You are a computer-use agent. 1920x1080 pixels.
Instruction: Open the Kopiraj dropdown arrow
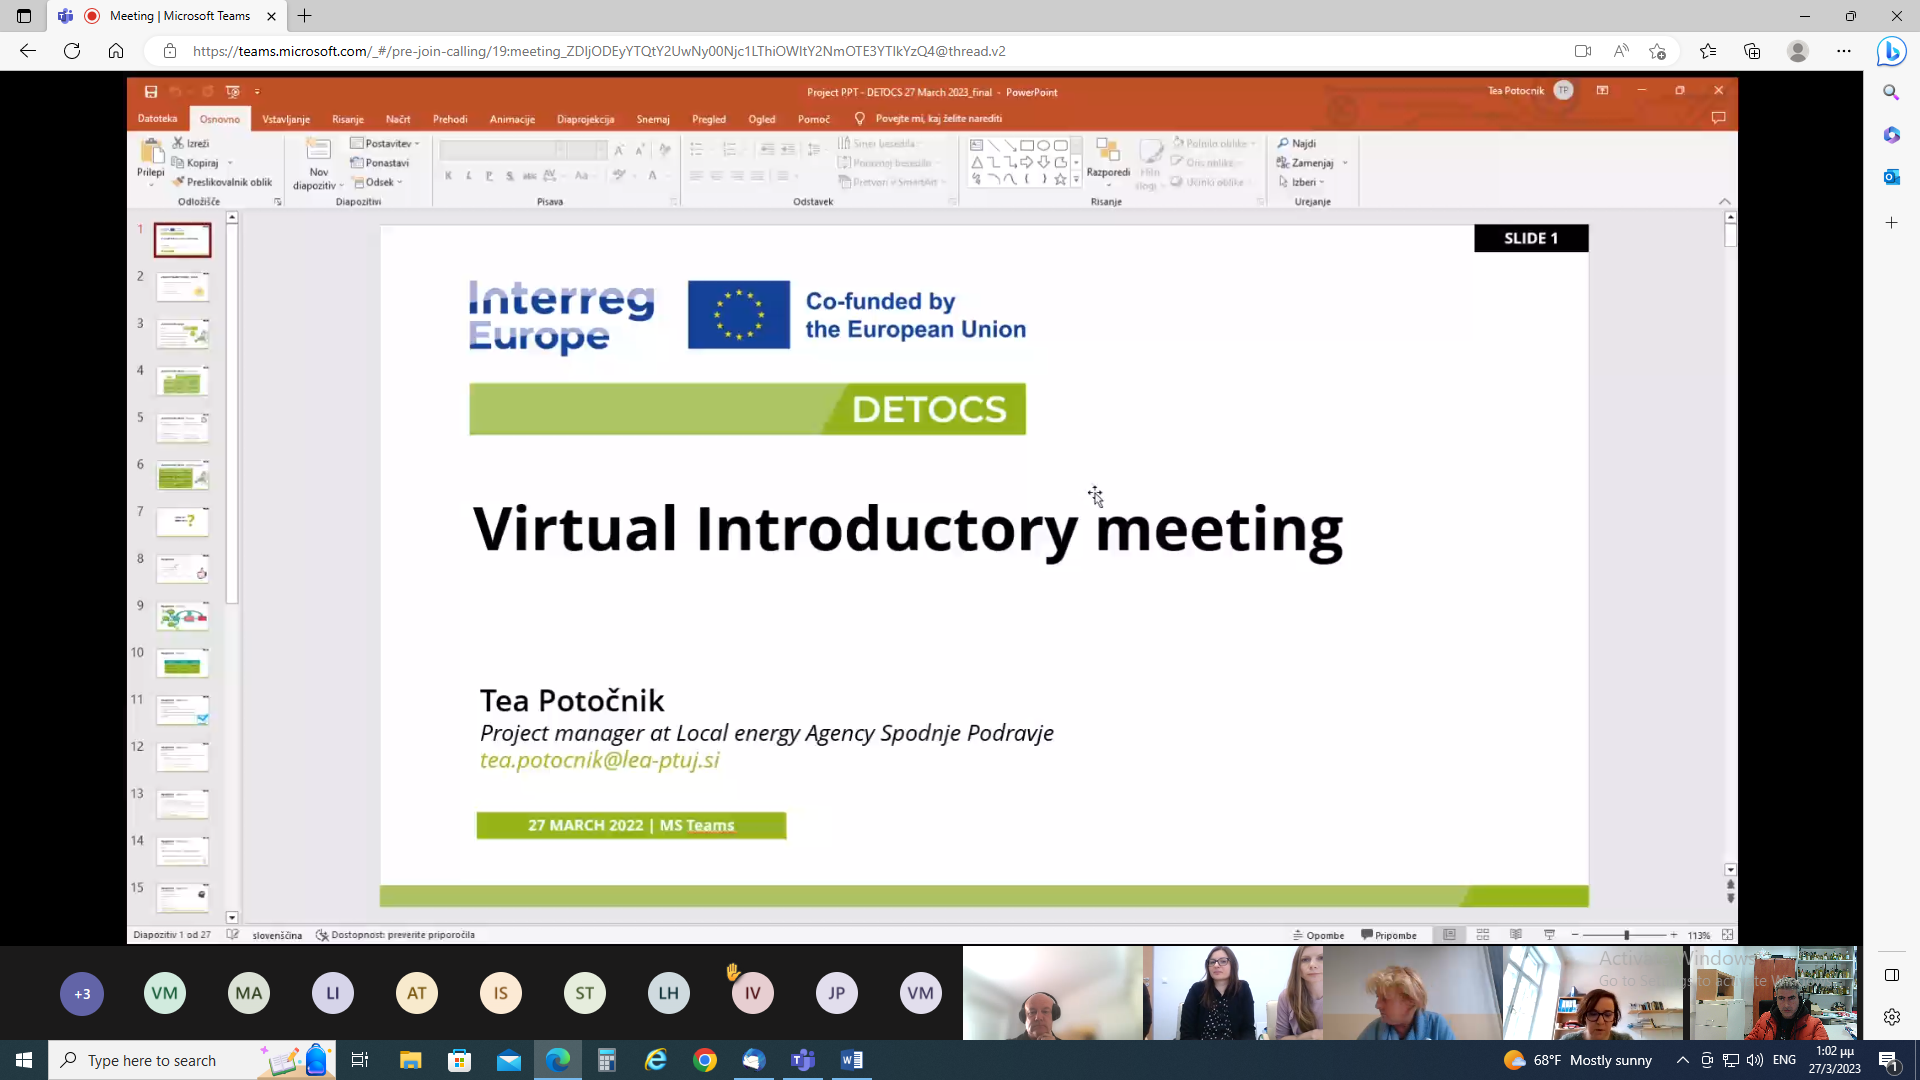coord(230,163)
